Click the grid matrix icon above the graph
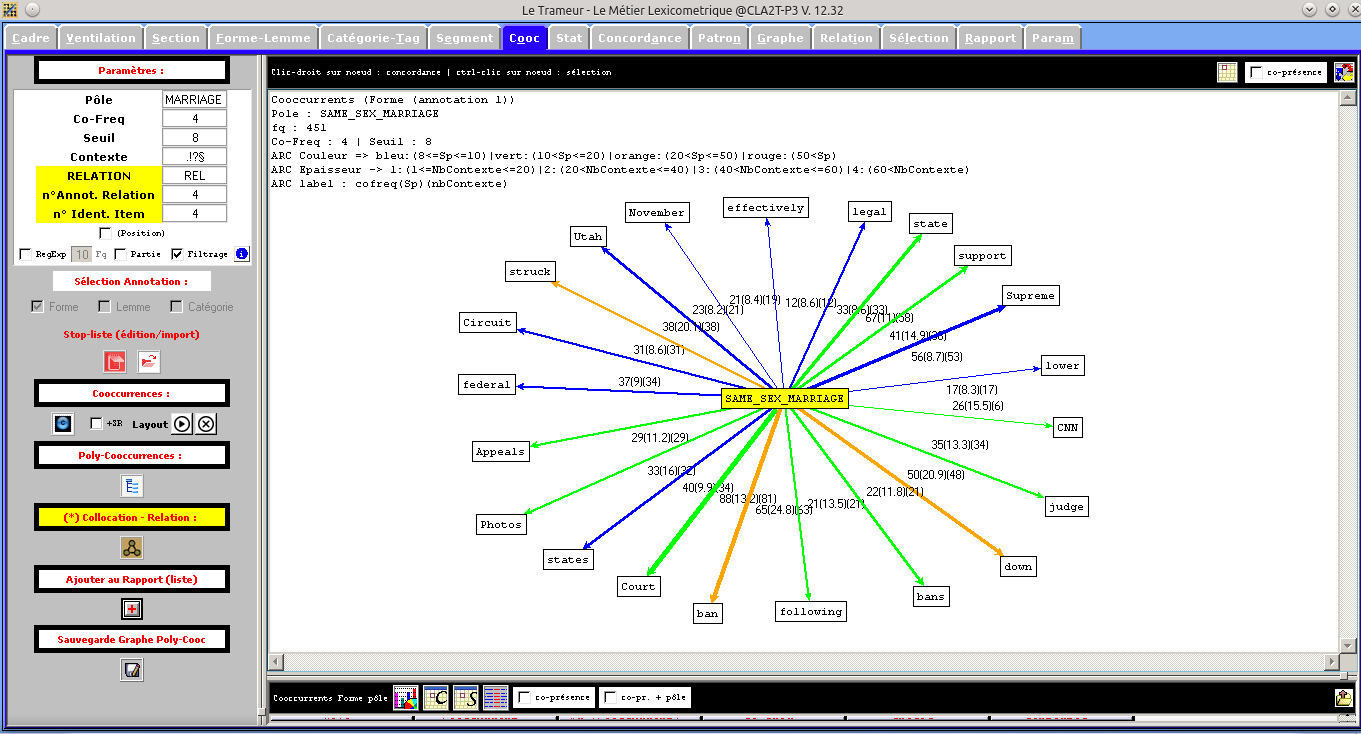 click(1227, 72)
